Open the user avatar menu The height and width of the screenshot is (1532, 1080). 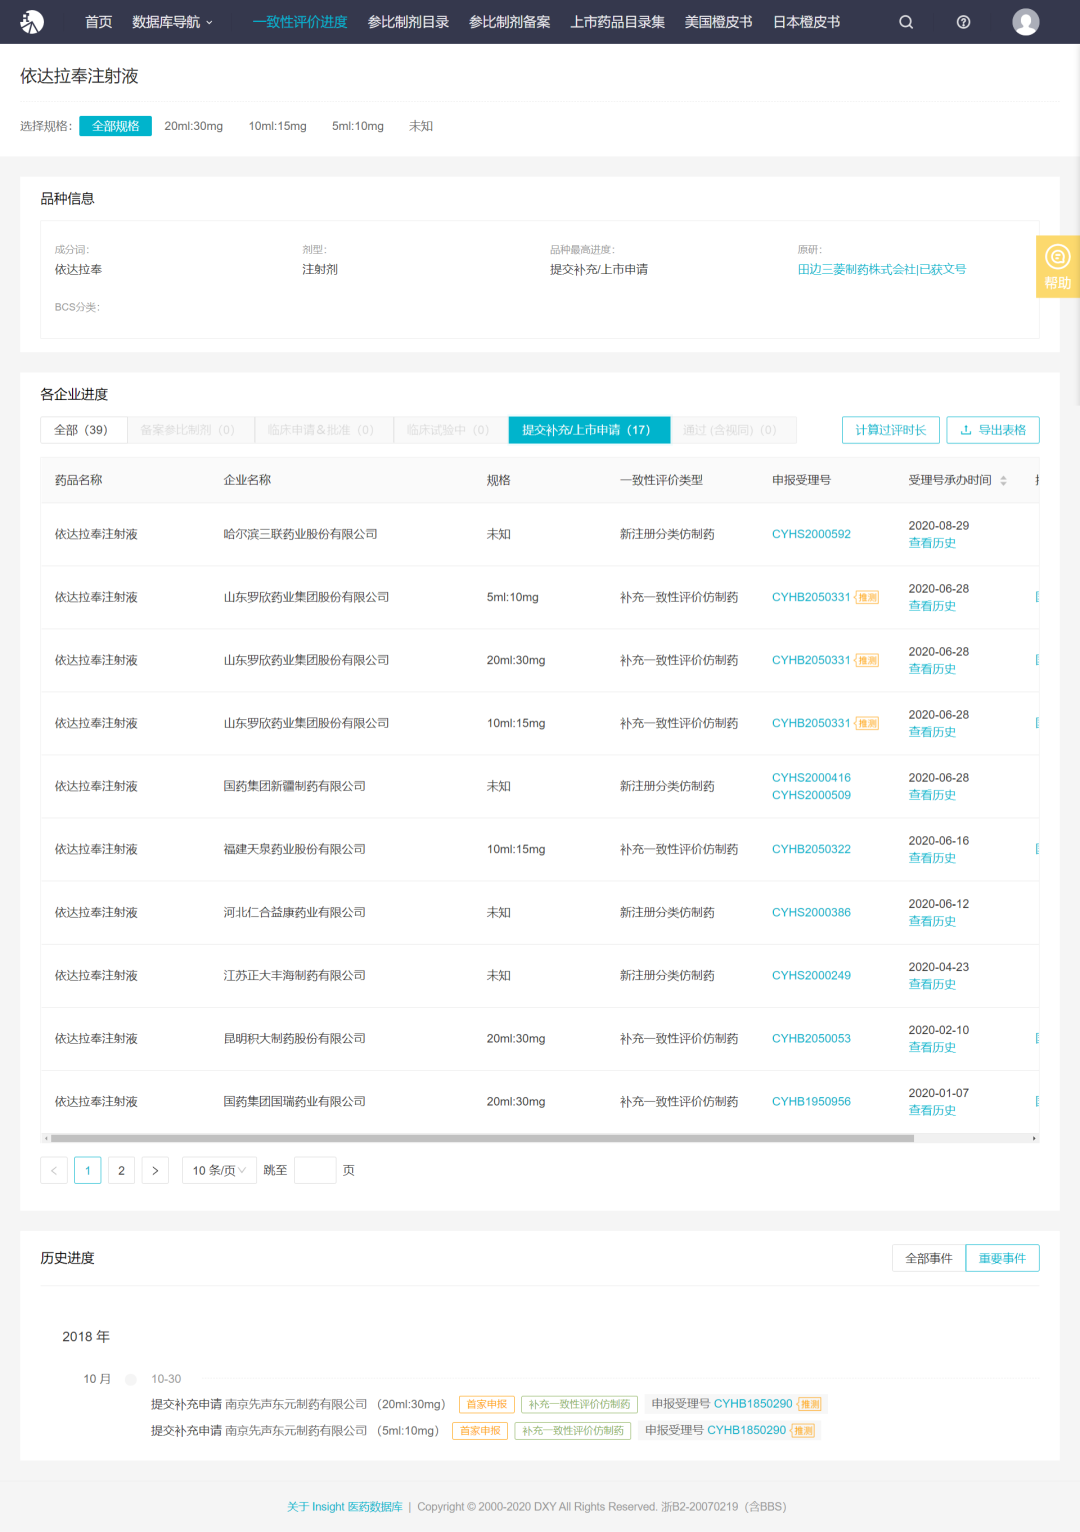1025,22
